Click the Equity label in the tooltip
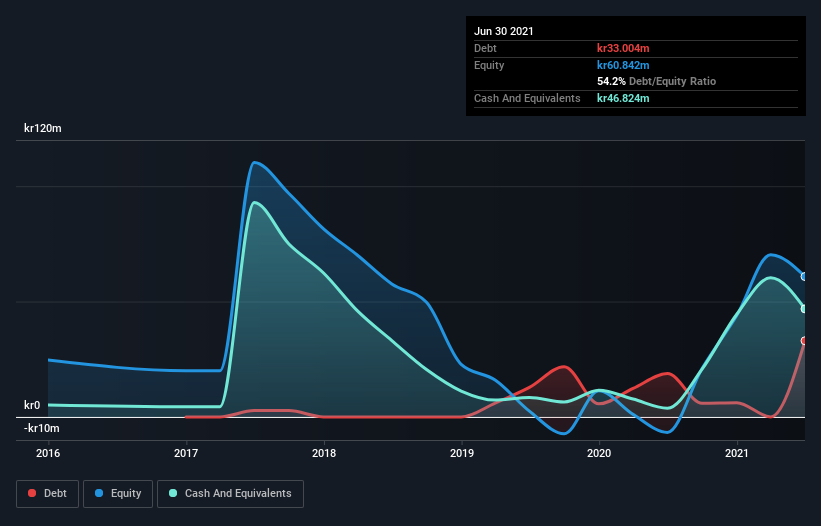 click(489, 65)
